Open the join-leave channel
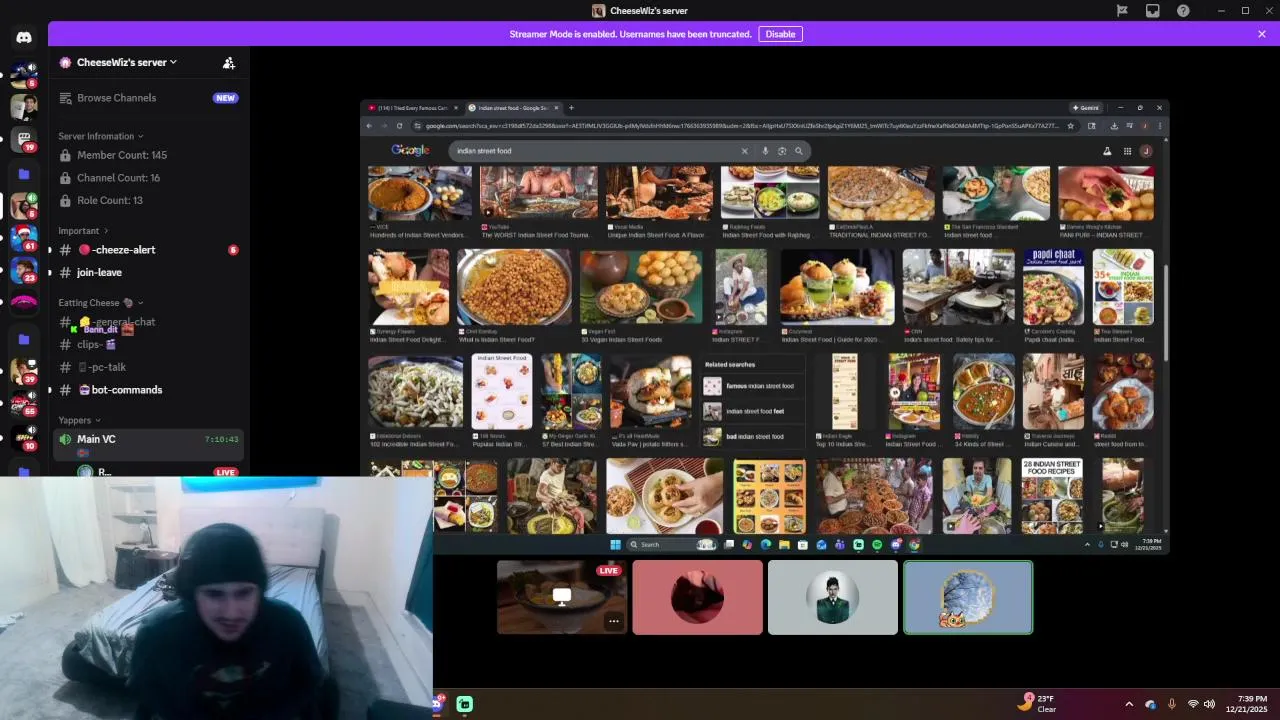Image resolution: width=1280 pixels, height=720 pixels. pos(148,272)
